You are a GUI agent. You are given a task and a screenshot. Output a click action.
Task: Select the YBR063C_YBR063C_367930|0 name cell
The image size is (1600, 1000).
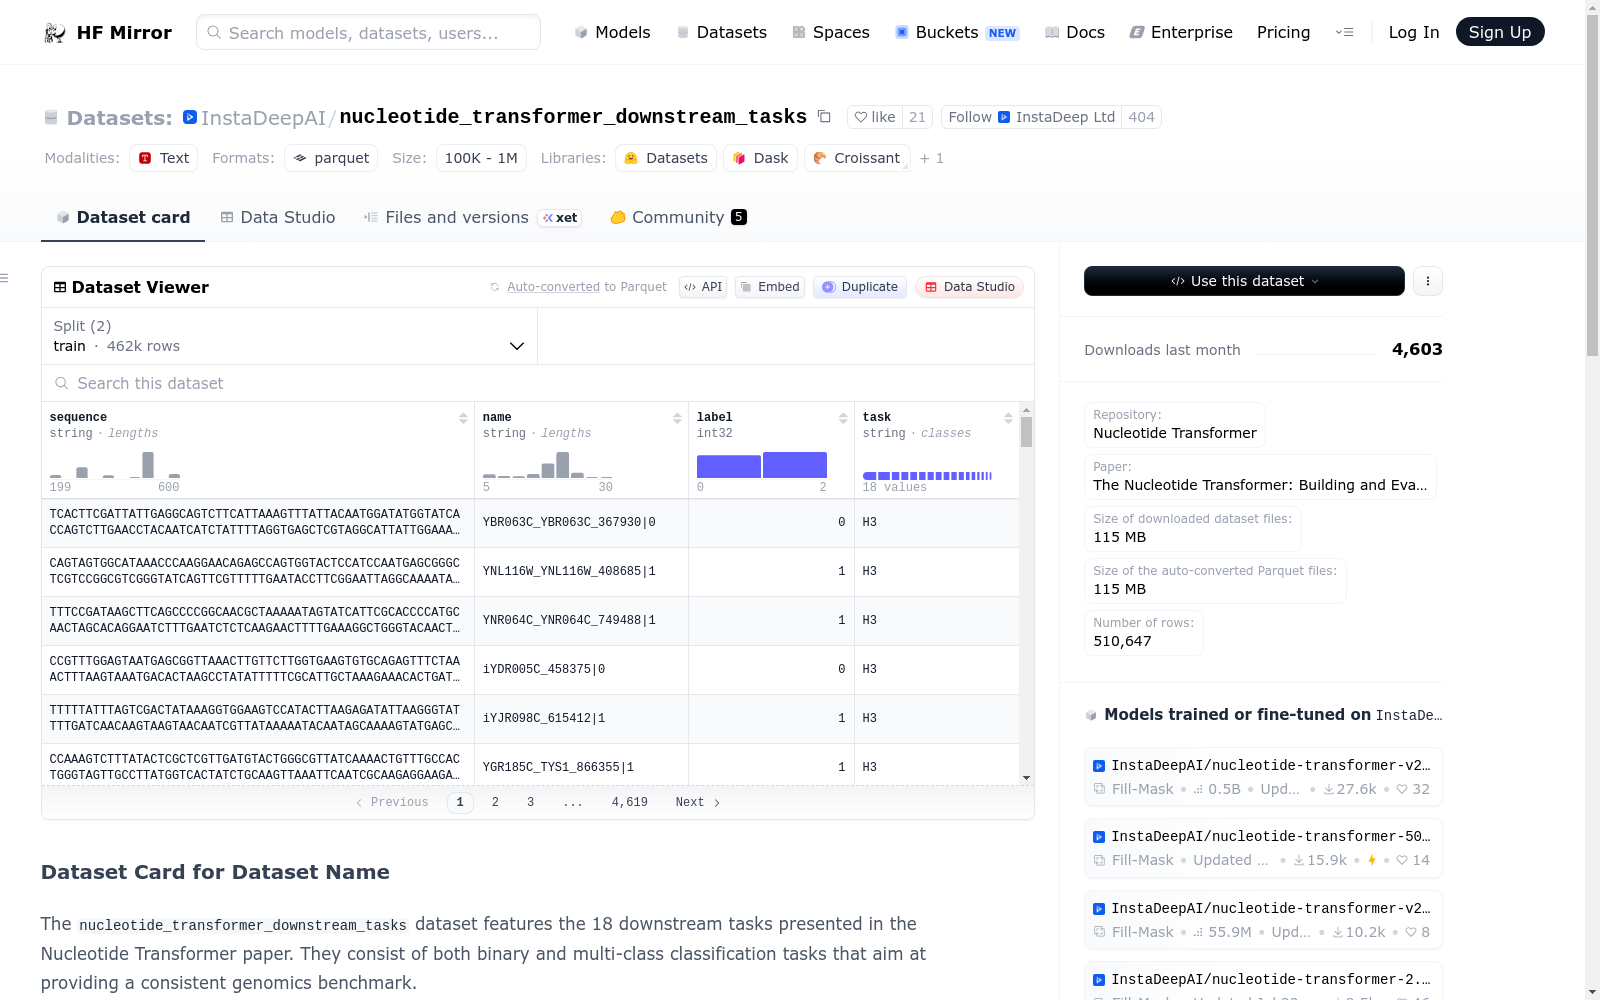[x=582, y=523]
